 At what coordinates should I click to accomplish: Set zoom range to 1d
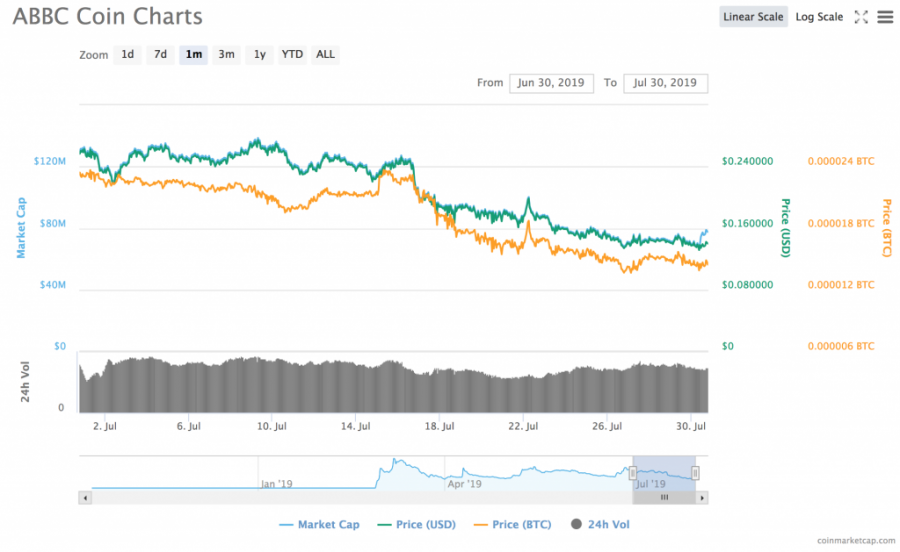pyautogui.click(x=127, y=55)
